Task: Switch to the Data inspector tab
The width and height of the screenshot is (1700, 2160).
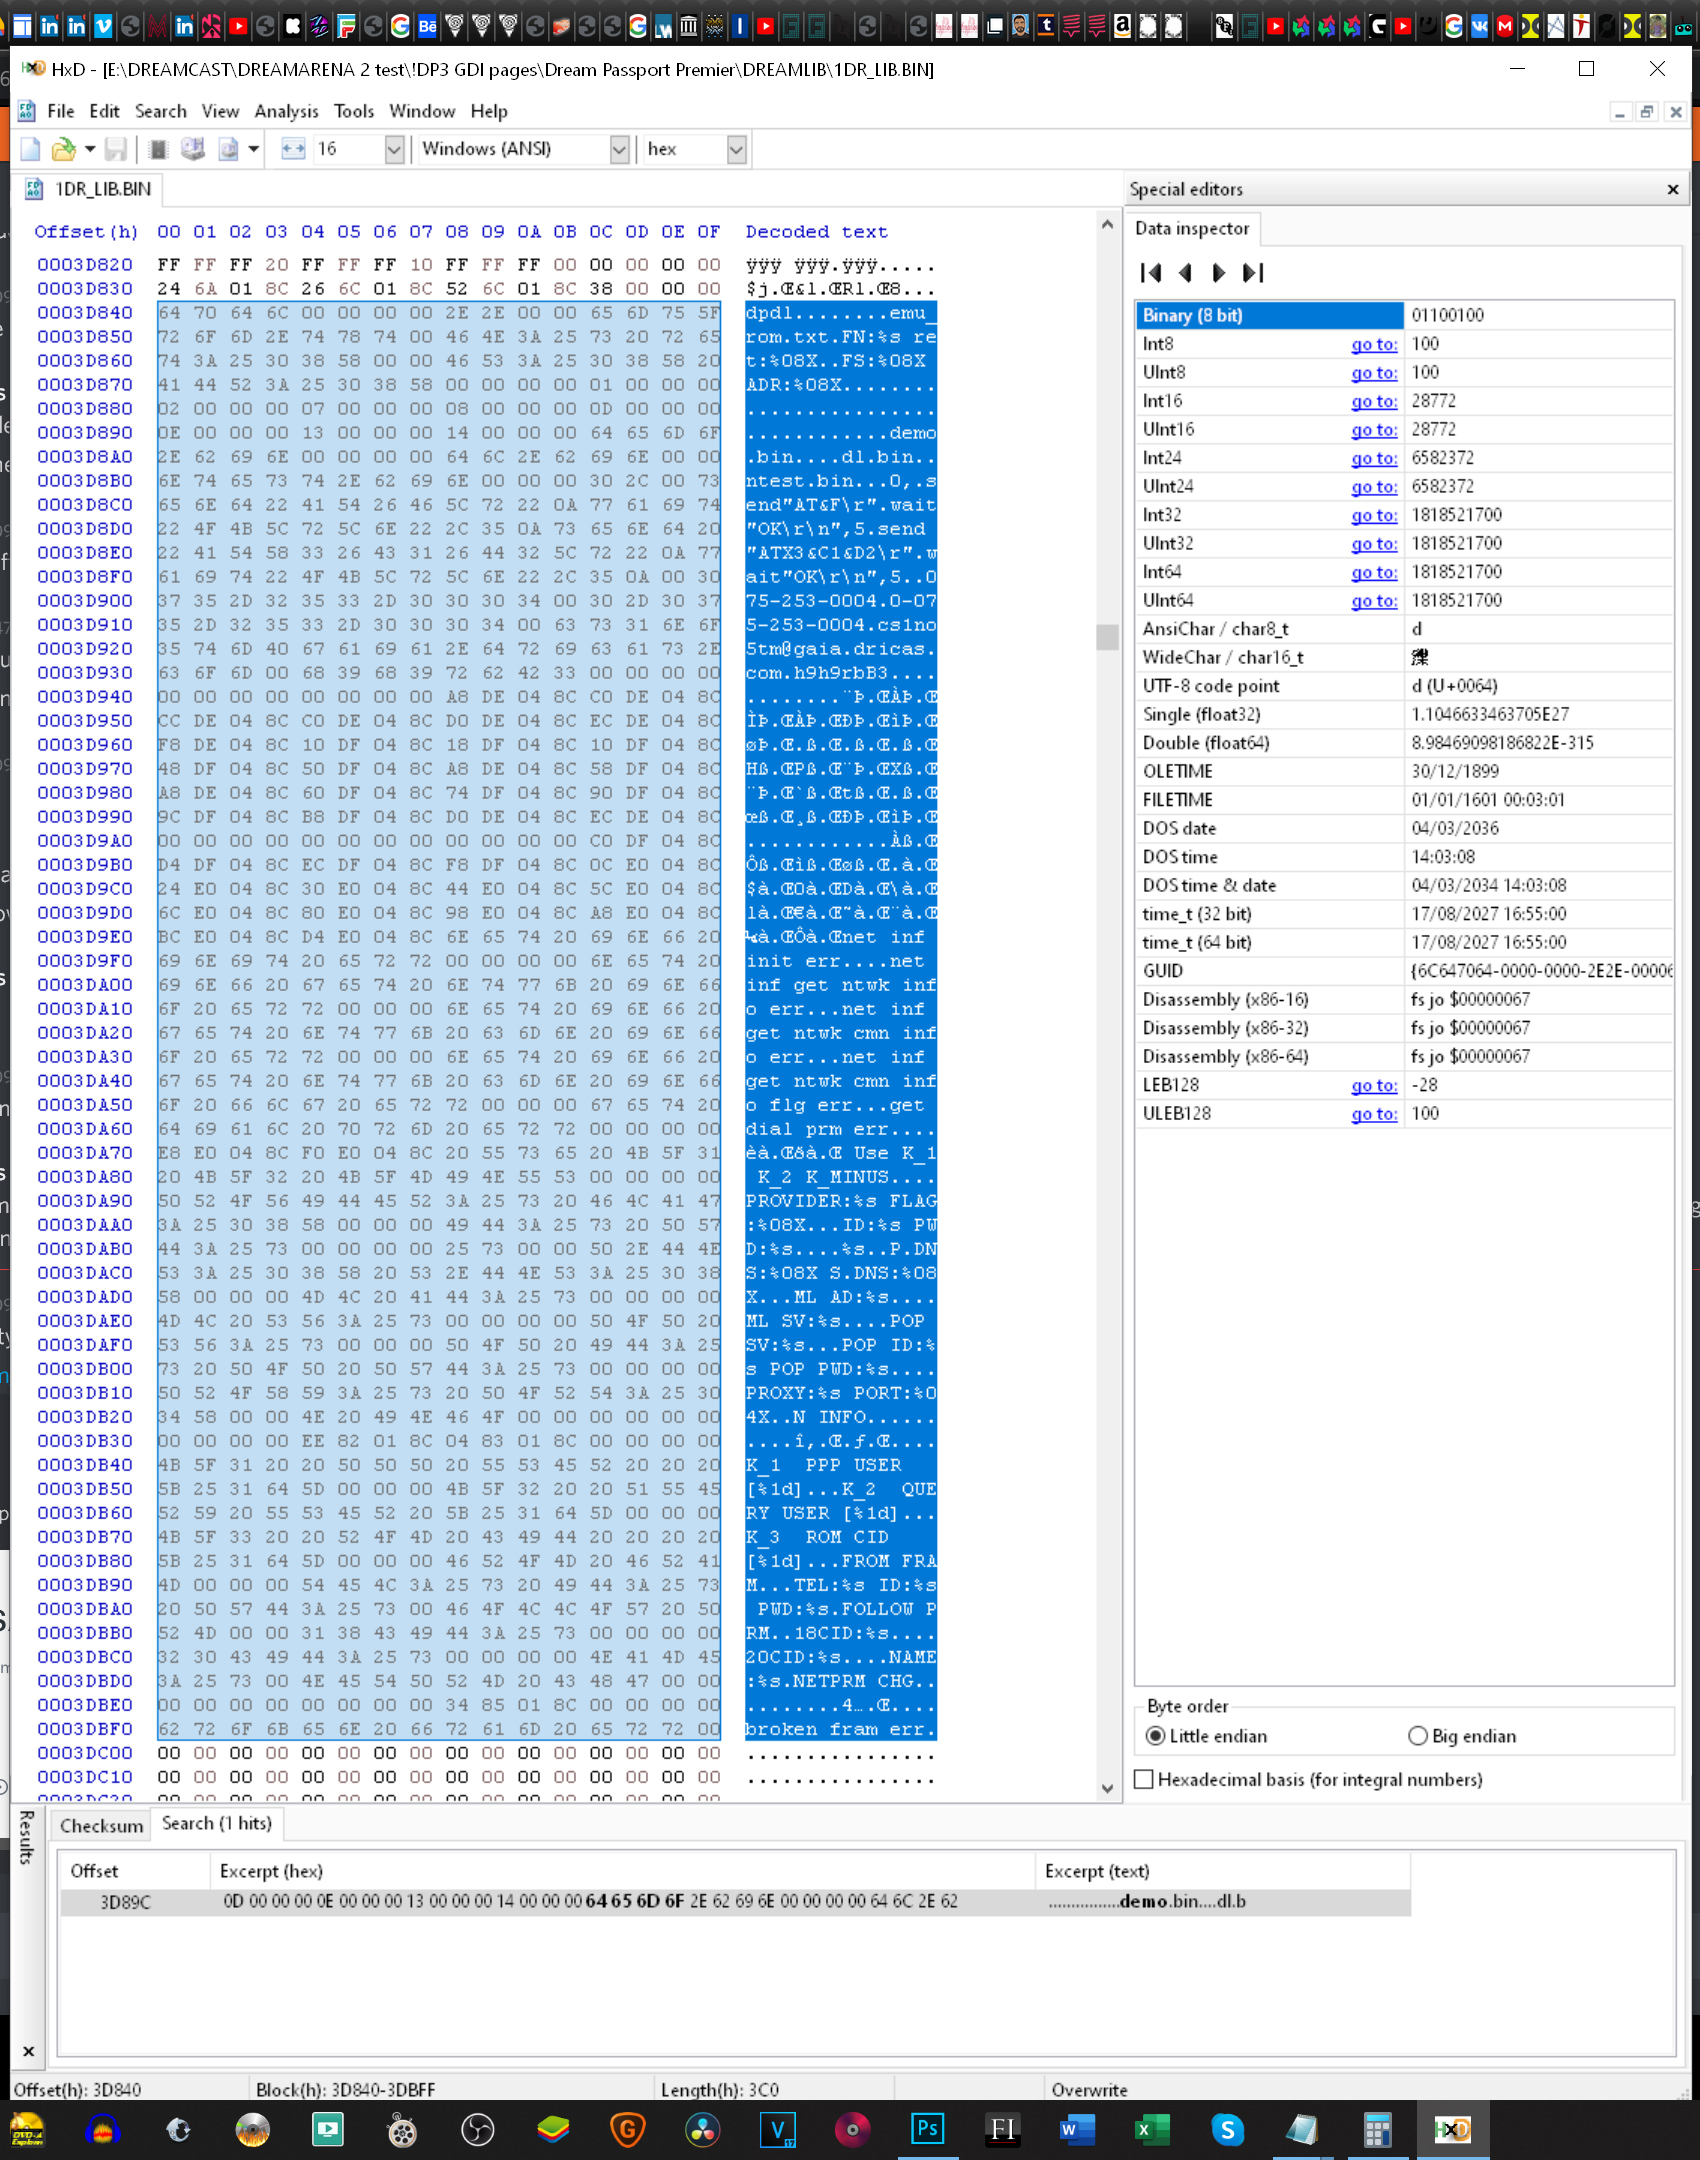Action: 1192,228
